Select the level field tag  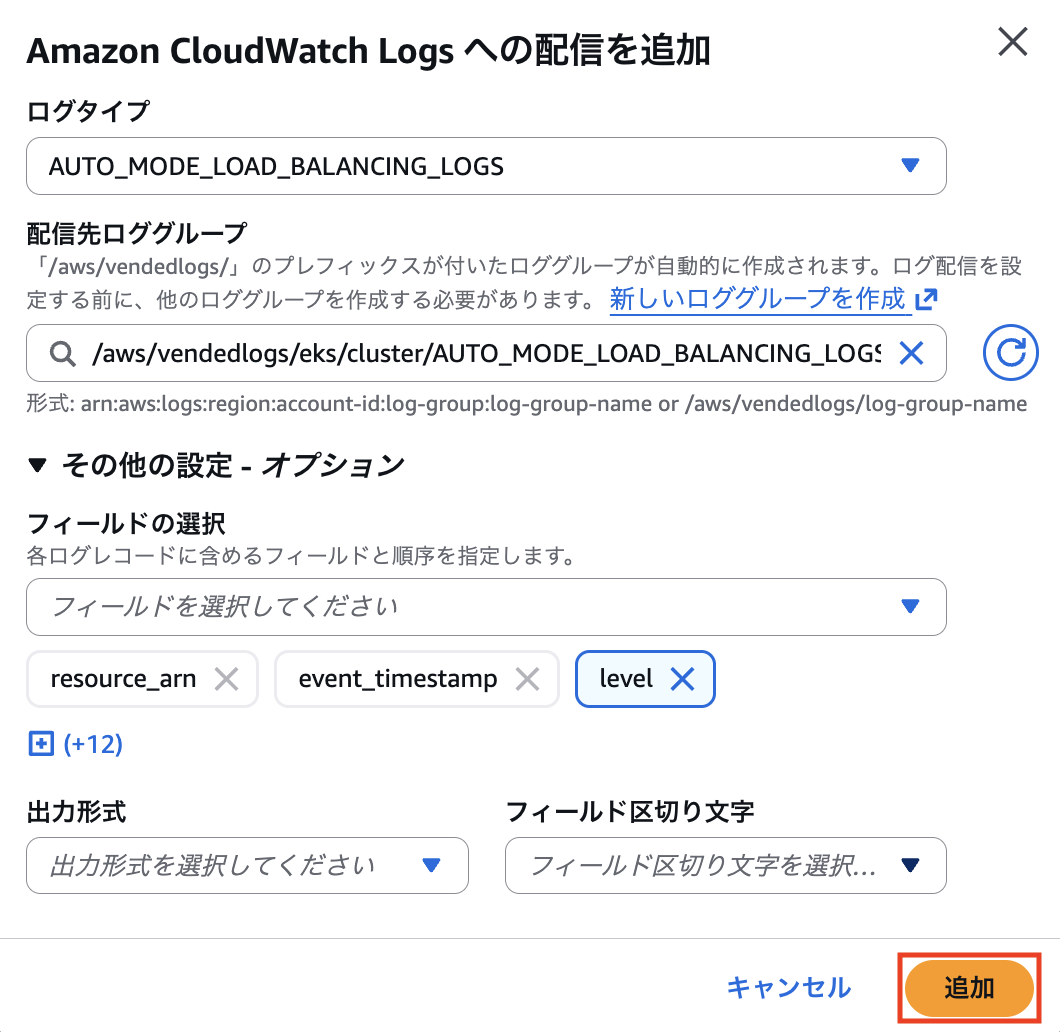[626, 680]
